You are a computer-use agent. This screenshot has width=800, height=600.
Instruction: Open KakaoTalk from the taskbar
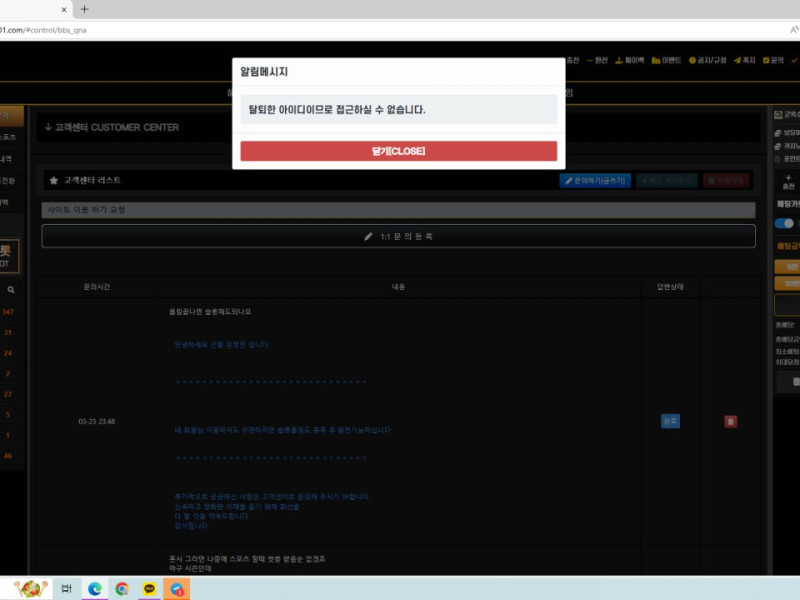pyautogui.click(x=150, y=589)
